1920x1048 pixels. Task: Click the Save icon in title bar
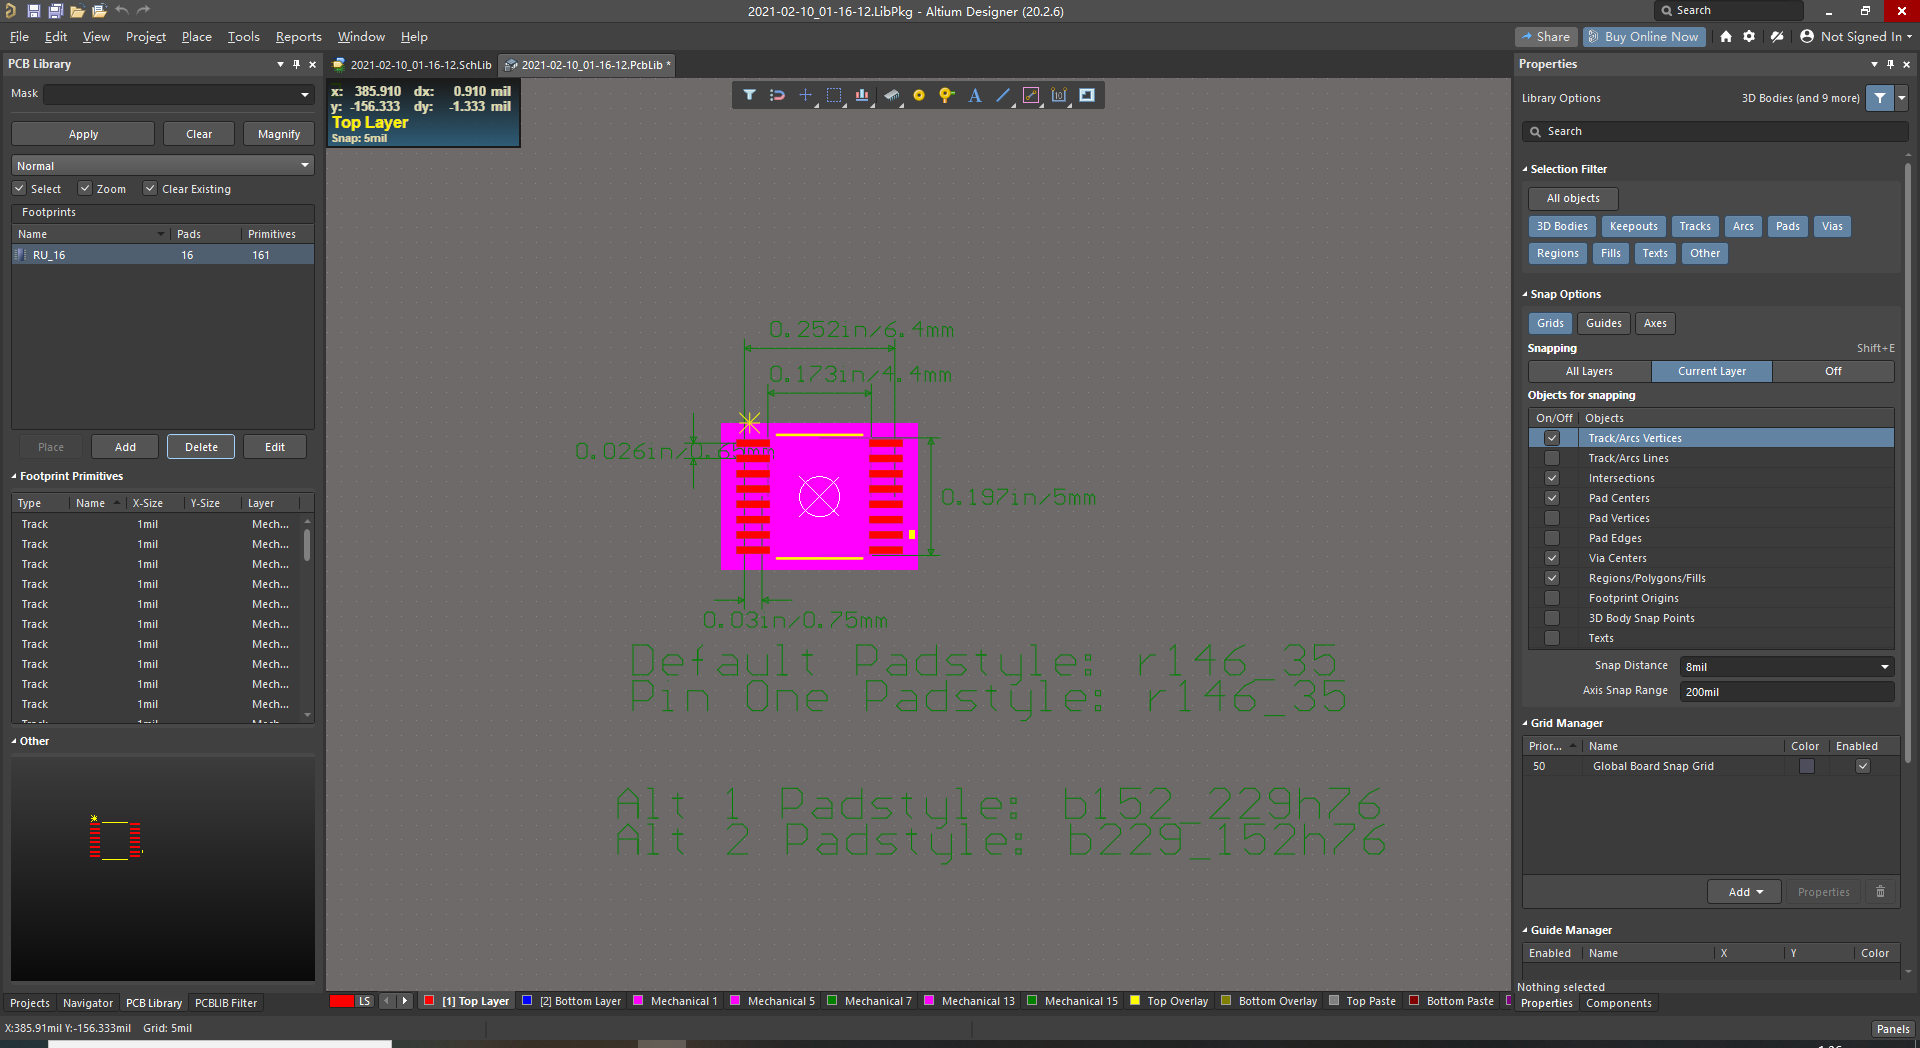coord(33,11)
